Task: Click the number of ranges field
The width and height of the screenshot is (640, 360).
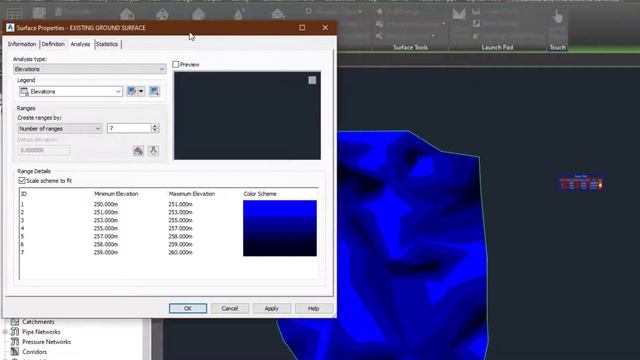Action: 129,129
